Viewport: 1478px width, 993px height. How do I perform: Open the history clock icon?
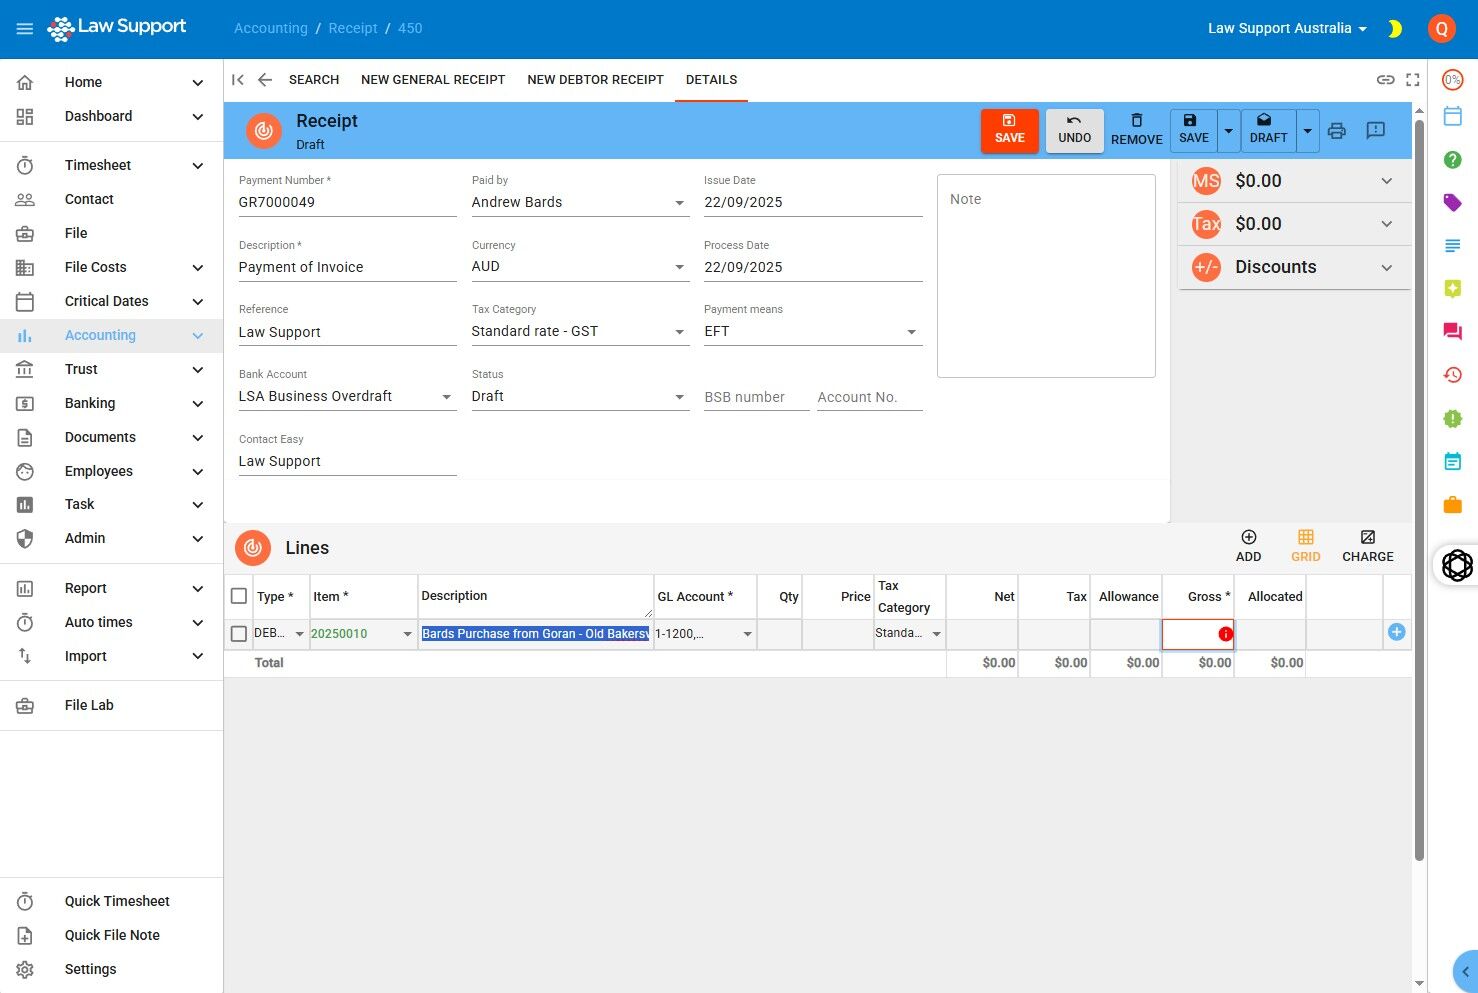pos(1453,375)
